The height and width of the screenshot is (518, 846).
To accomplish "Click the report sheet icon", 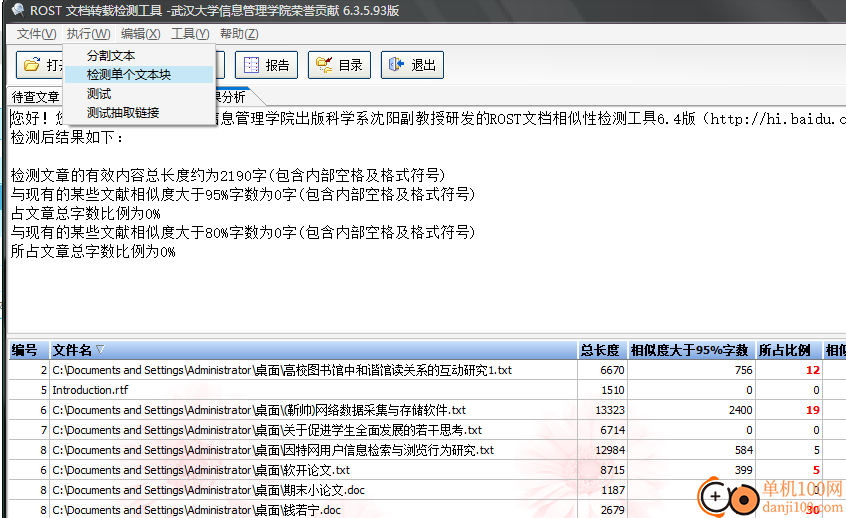I will [x=251, y=65].
